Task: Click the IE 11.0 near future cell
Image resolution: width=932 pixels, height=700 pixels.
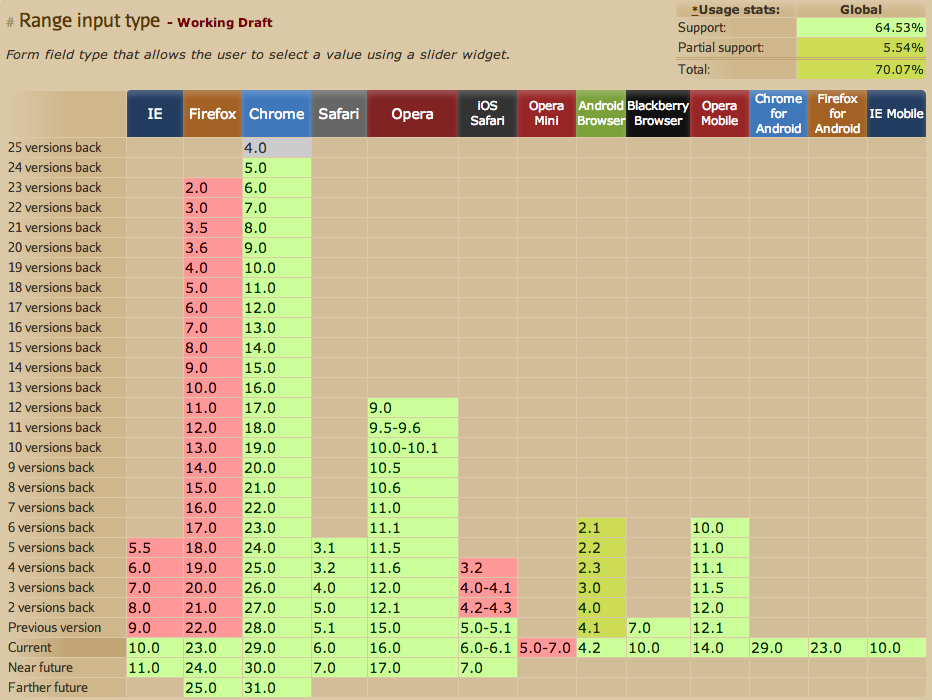Action: tap(155, 668)
